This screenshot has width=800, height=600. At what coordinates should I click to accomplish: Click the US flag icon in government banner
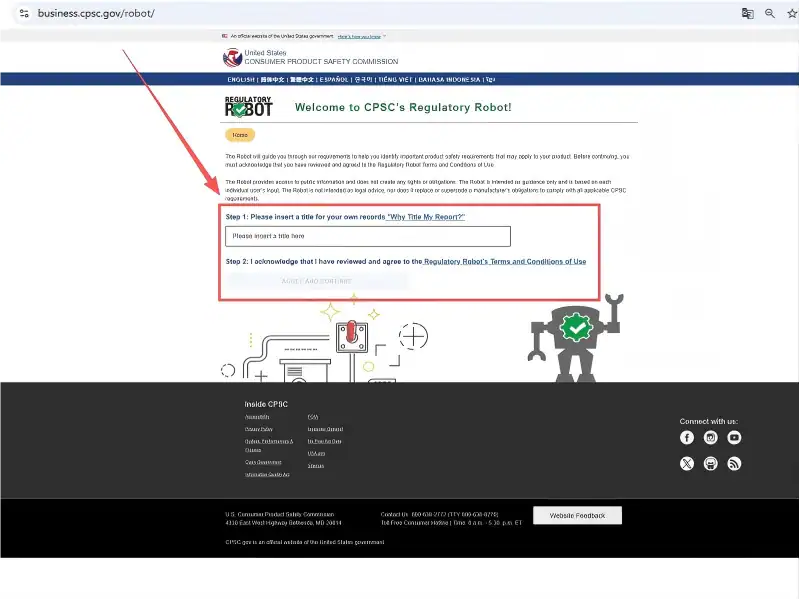pyautogui.click(x=224, y=36)
